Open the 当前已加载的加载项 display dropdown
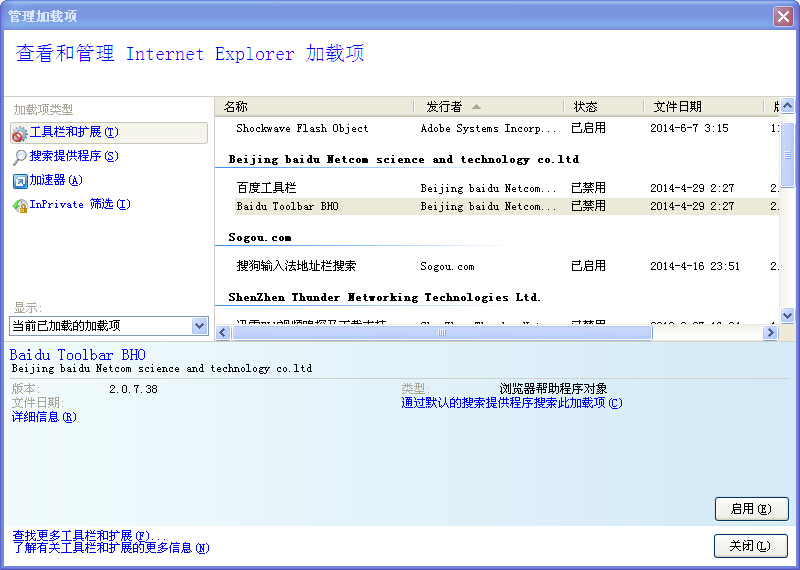 click(x=199, y=326)
